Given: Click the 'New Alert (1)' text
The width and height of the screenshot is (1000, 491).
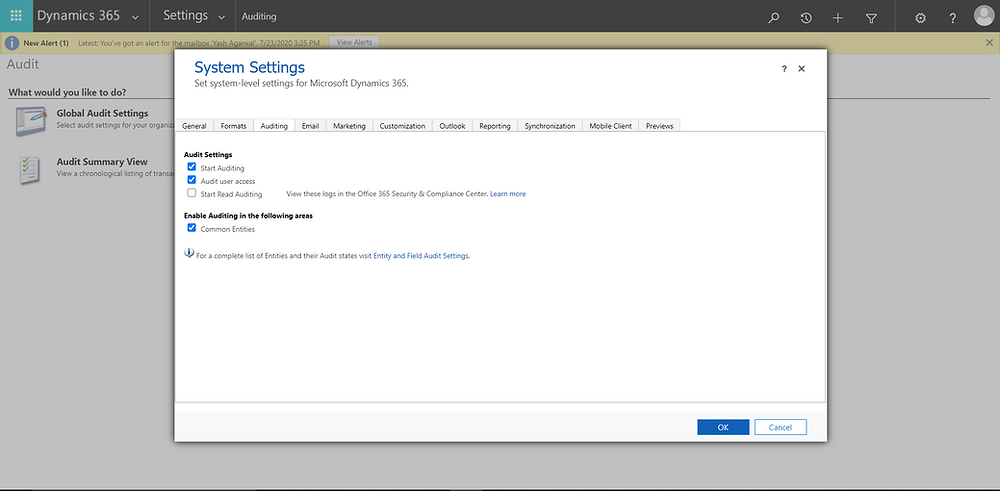Looking at the screenshot, I should pos(46,43).
